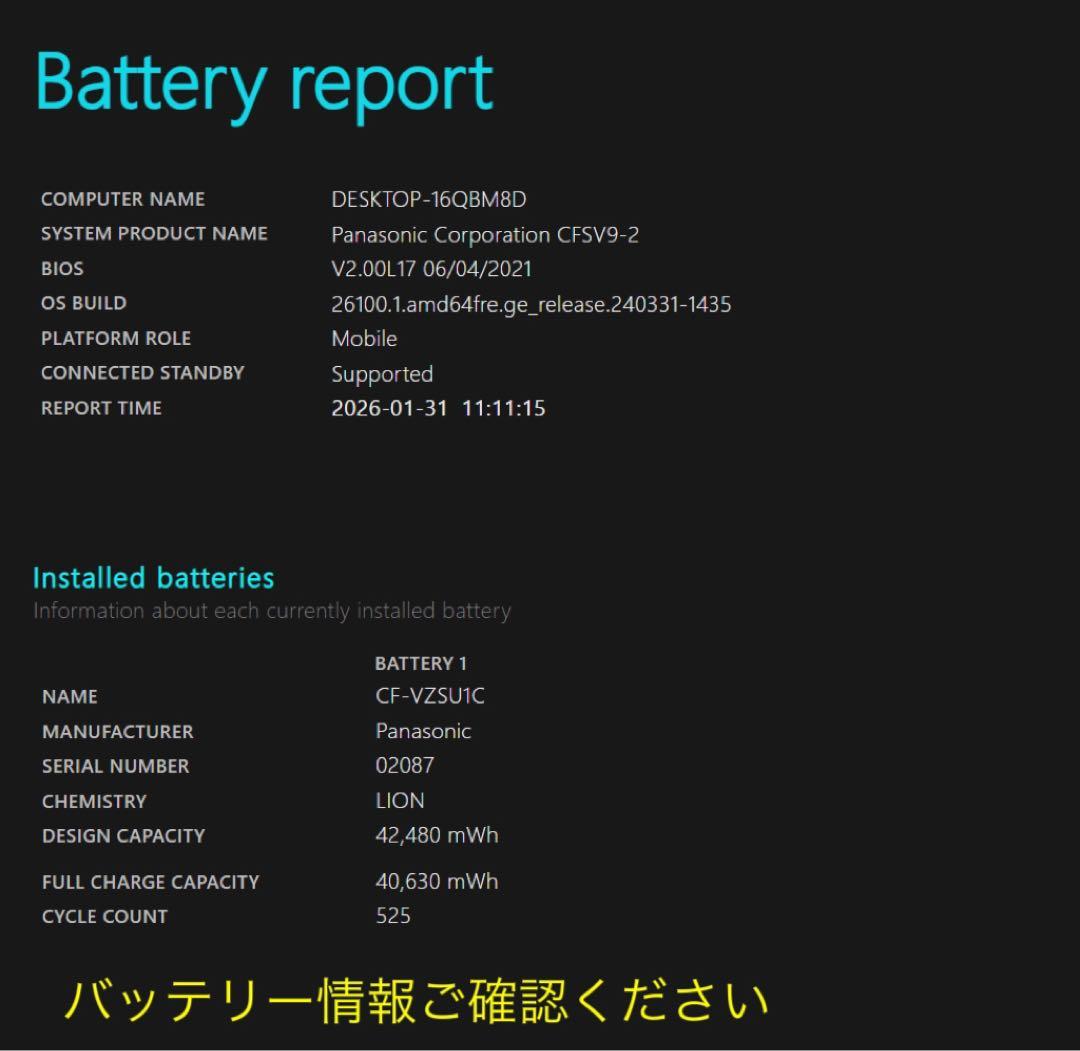1080x1051 pixels.
Task: Select the report timestamp 2026-01-31 11:11:15
Action: pyautogui.click(x=438, y=408)
